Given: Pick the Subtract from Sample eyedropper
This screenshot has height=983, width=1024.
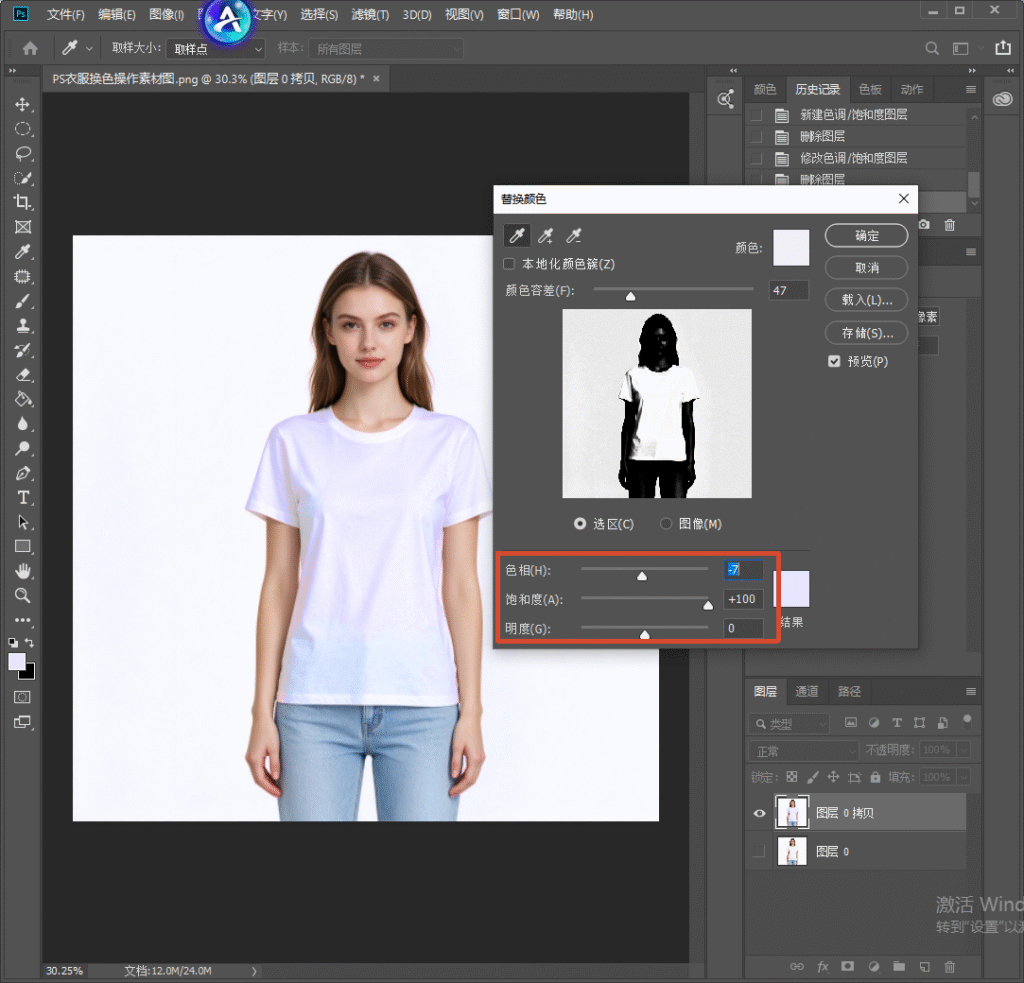Looking at the screenshot, I should click(573, 236).
